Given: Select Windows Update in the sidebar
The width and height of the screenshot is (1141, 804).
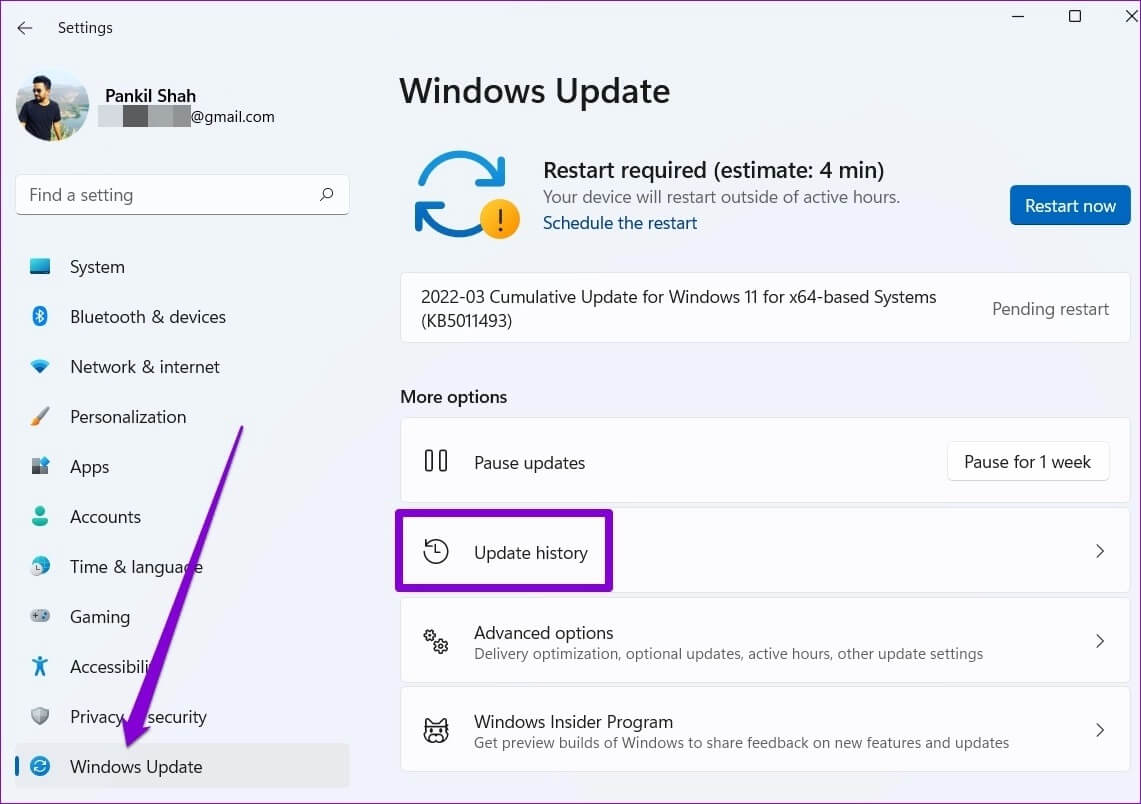Looking at the screenshot, I should tap(182, 766).
